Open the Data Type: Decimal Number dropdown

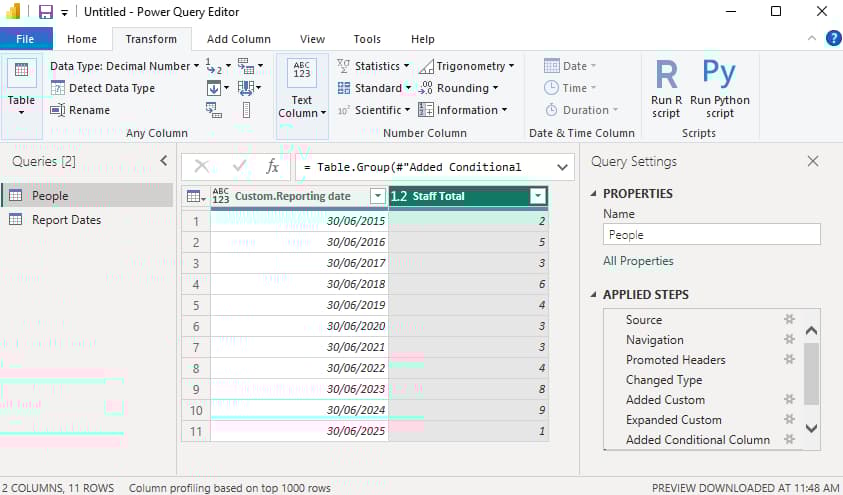(x=125, y=66)
